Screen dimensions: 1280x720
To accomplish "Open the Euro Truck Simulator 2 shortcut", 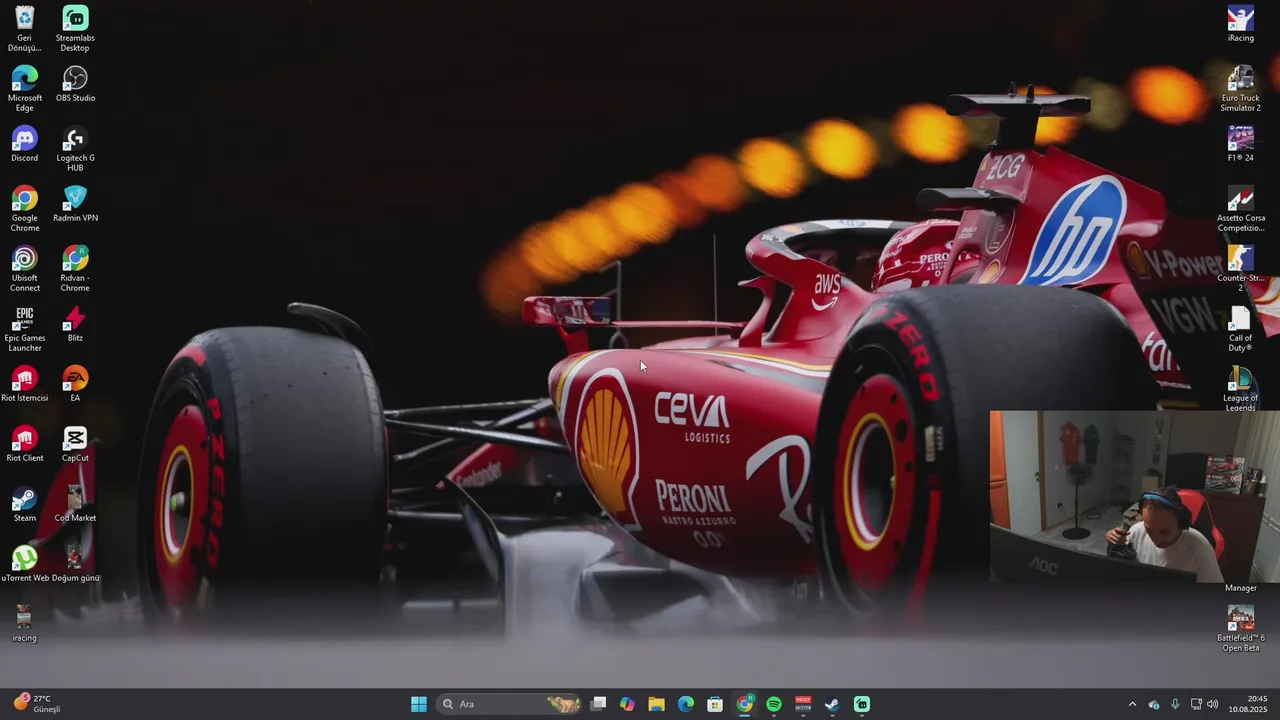I will (x=1240, y=88).
